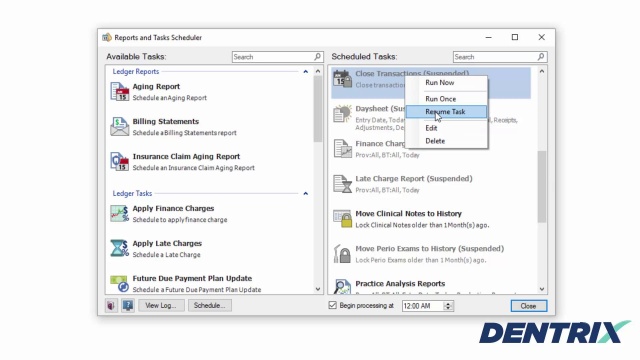Select 'Move Perio Exams to History (Suspended)' text
This screenshot has width=640, height=360.
point(429,249)
